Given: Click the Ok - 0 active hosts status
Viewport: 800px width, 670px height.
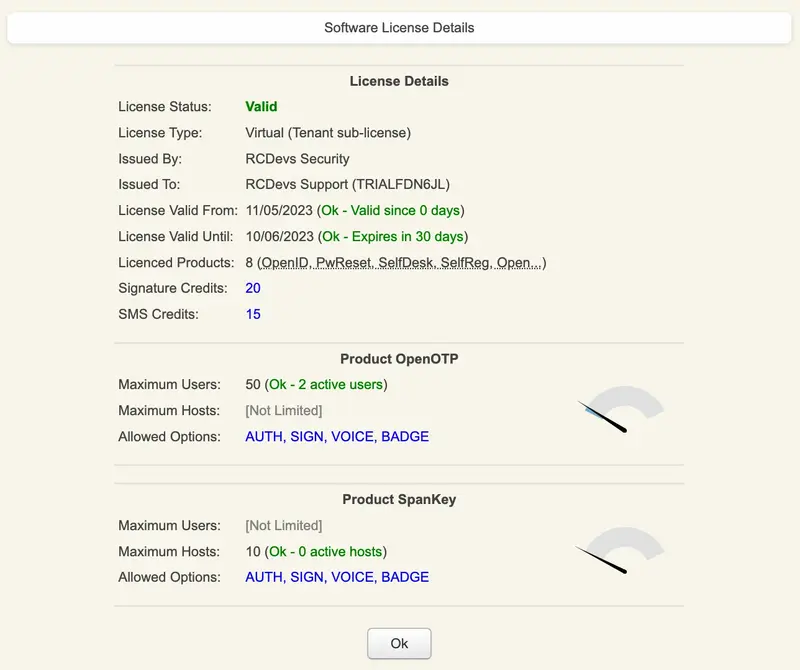Looking at the screenshot, I should click(326, 552).
